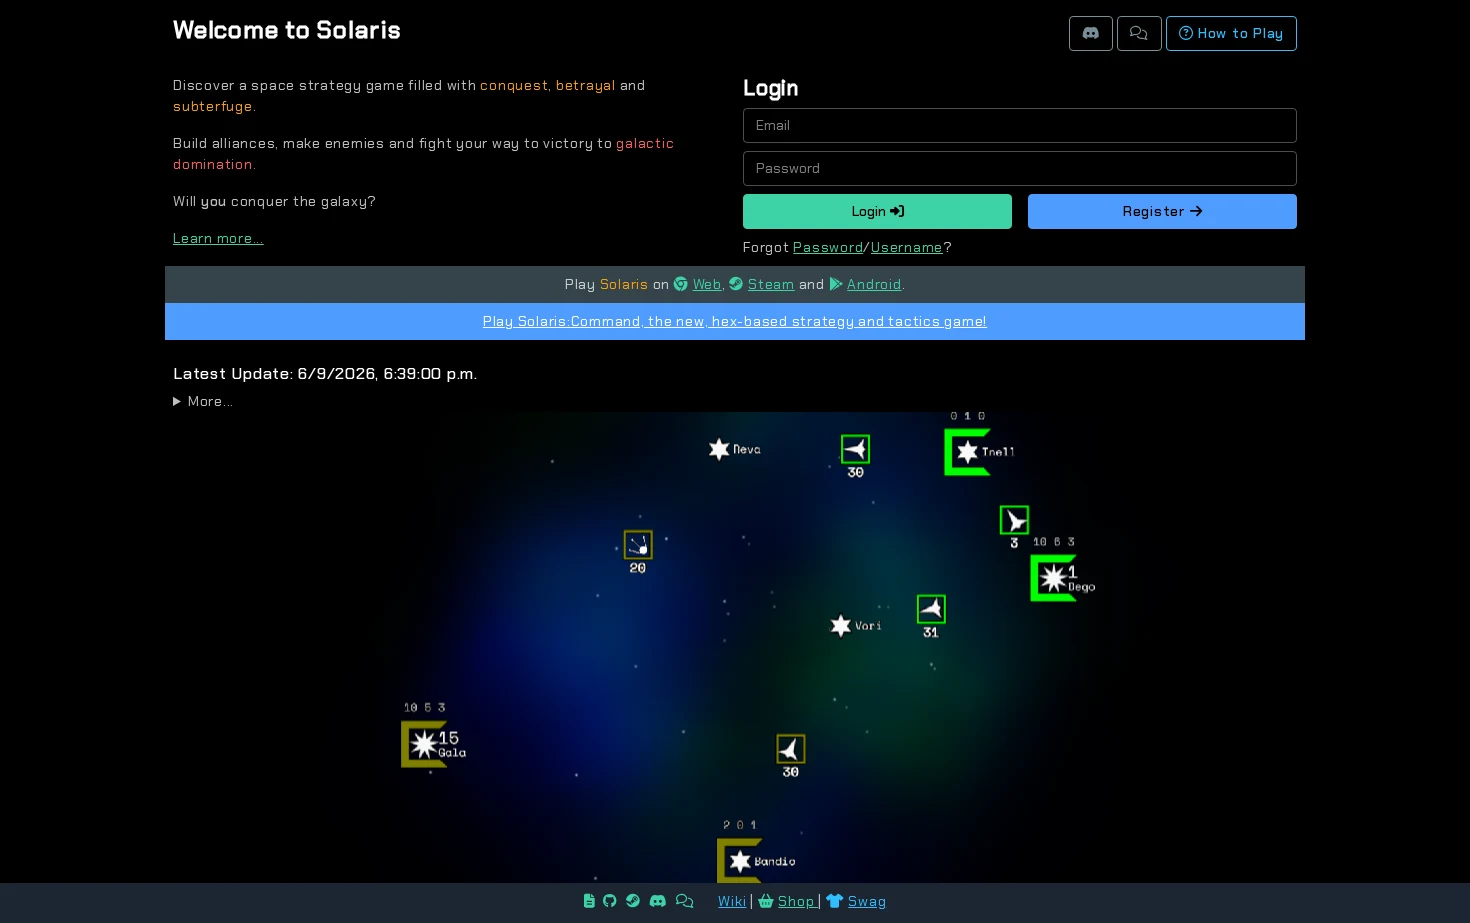Image resolution: width=1470 pixels, height=923 pixels.
Task: Click the shopping basket icon in the footer
Action: (766, 901)
